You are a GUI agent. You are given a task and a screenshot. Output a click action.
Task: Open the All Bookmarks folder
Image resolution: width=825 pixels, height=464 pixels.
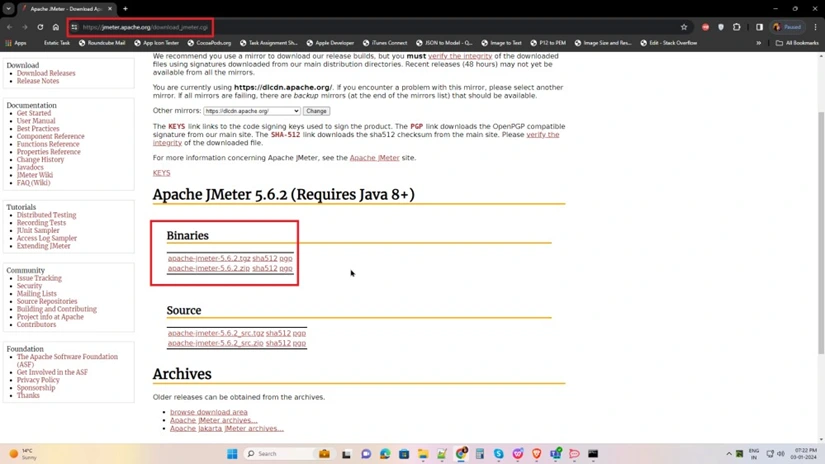coord(797,43)
